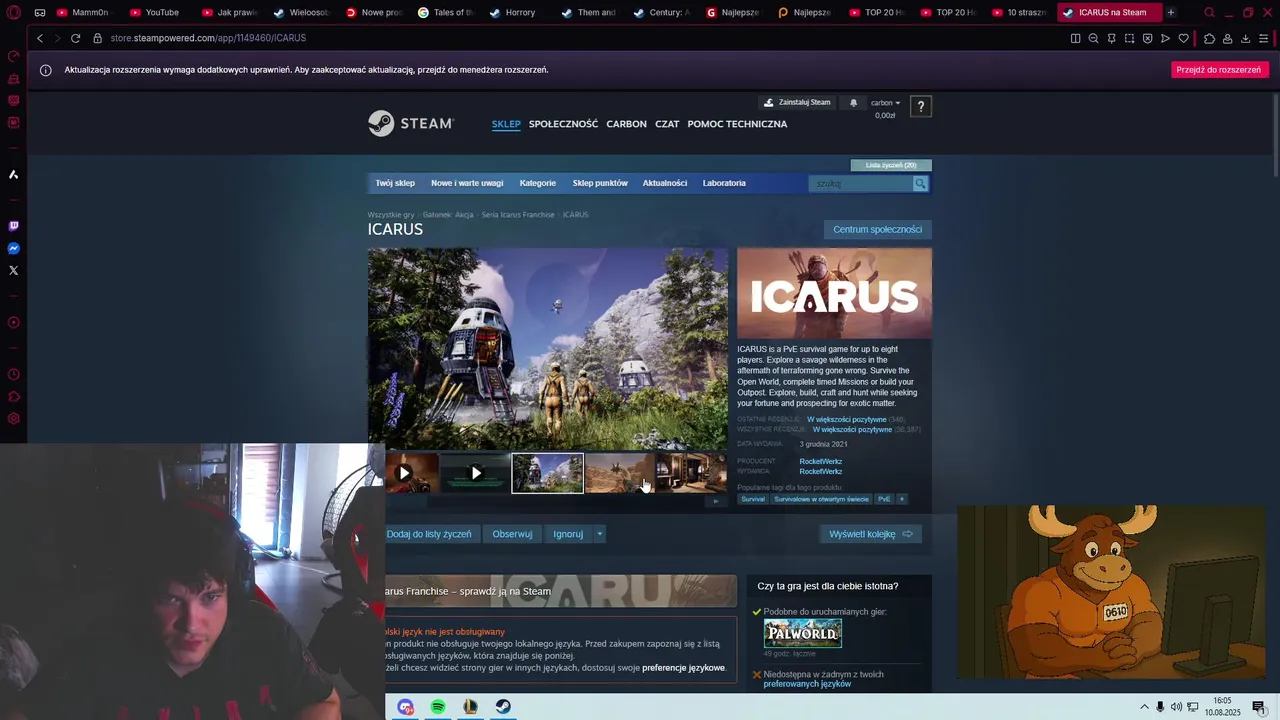
Task: Select SPOŁECZNOŚĆ in Steam top navigation
Action: point(563,124)
